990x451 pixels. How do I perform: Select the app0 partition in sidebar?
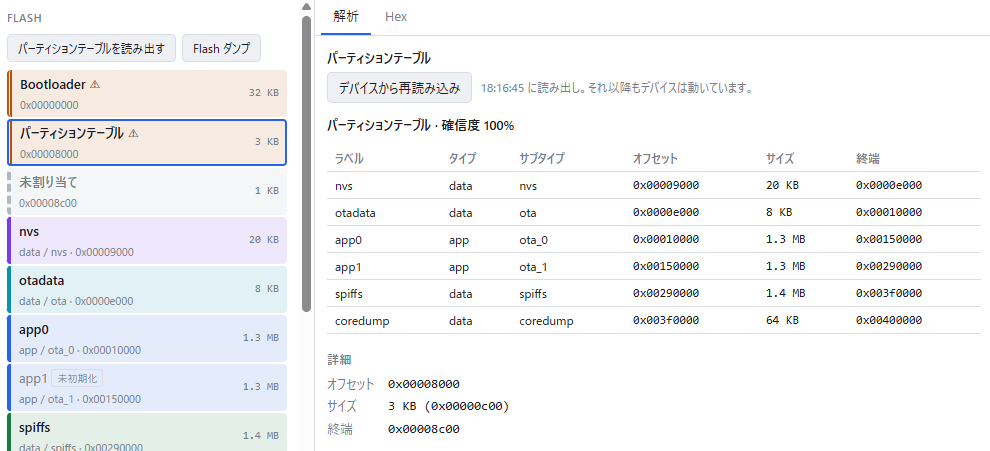pos(146,339)
